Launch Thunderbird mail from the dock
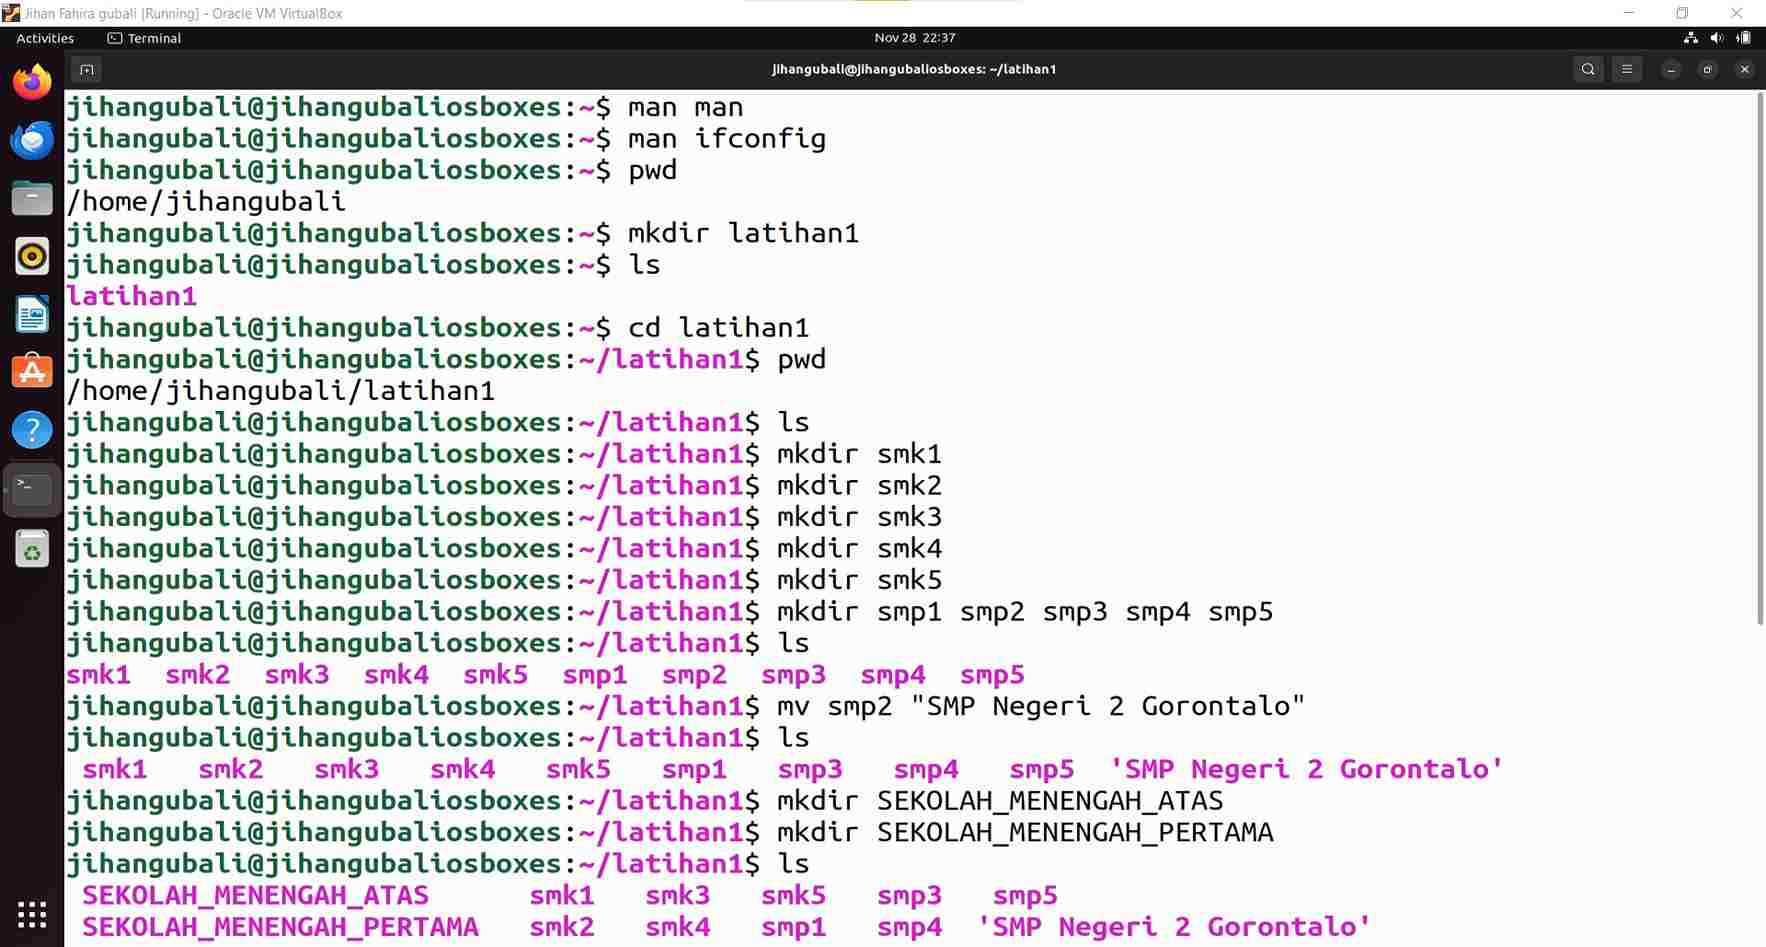This screenshot has width=1766, height=947. coord(32,140)
